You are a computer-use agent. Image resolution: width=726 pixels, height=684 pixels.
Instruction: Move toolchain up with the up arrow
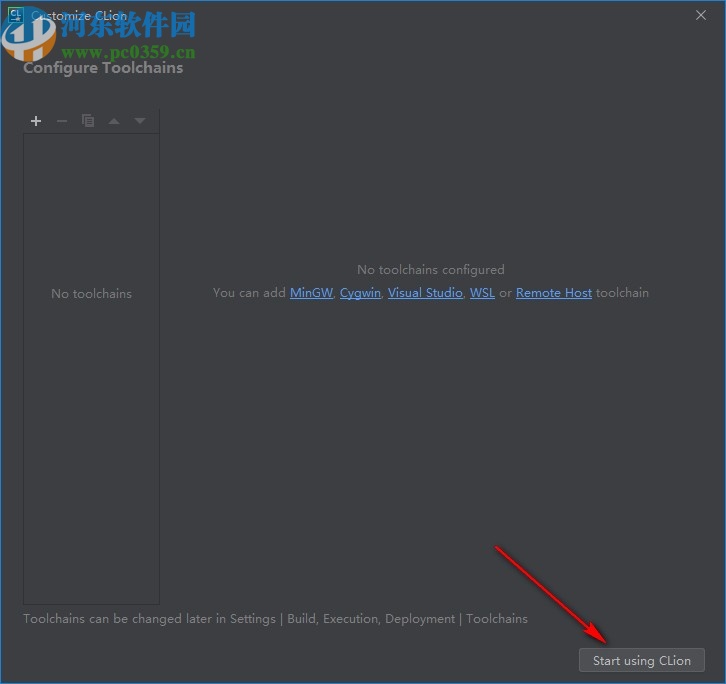click(114, 121)
